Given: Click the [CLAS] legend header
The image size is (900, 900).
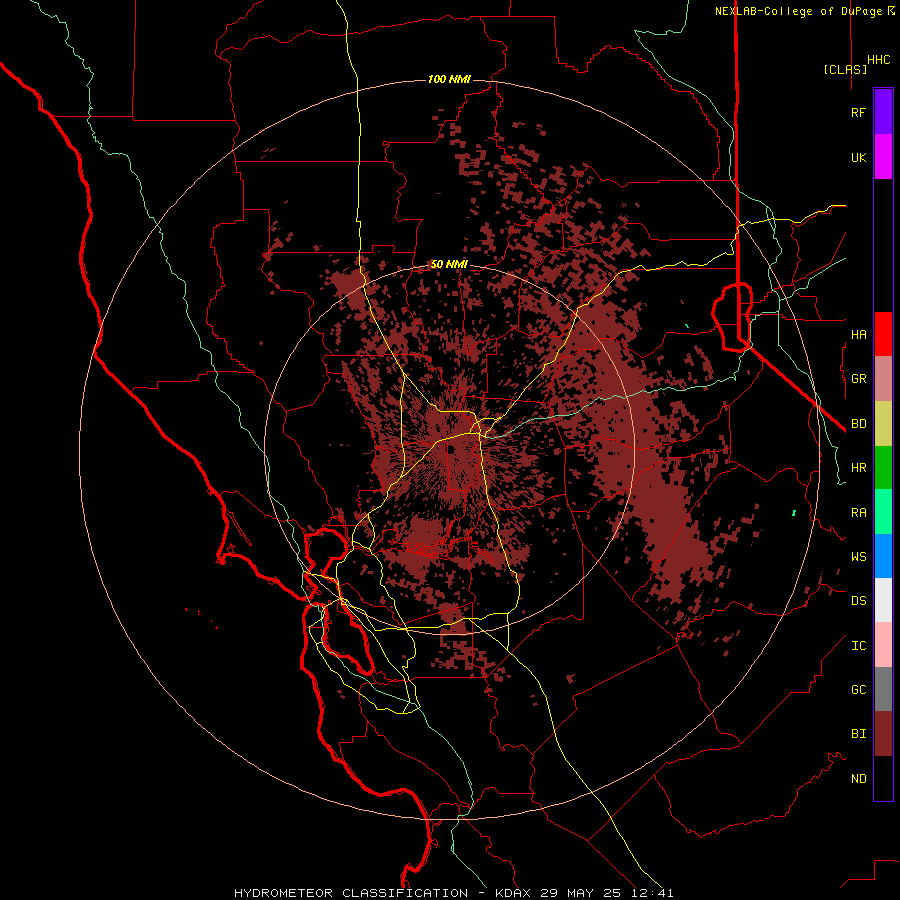Looking at the screenshot, I should coord(845,69).
